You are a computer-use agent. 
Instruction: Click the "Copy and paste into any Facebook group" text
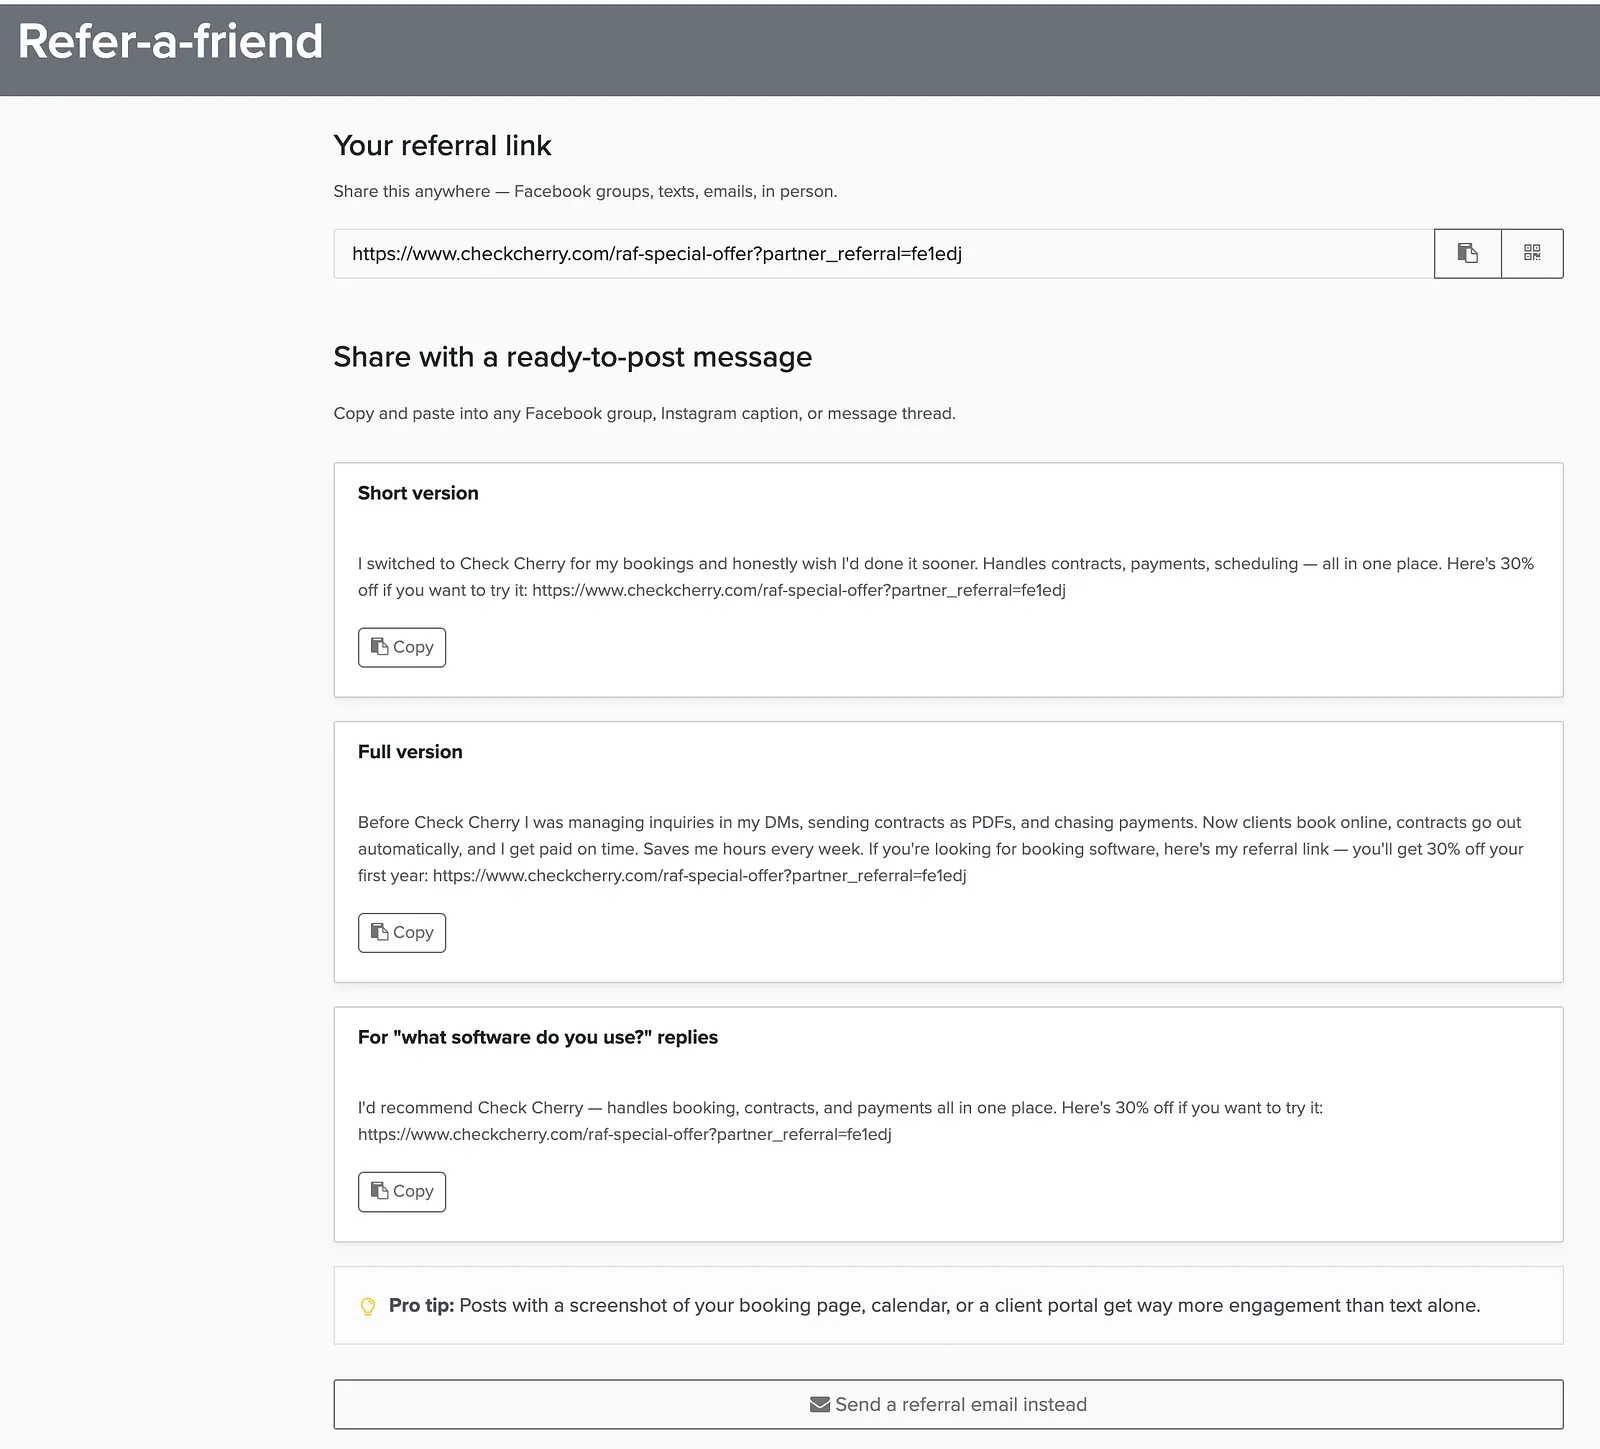[x=644, y=413]
